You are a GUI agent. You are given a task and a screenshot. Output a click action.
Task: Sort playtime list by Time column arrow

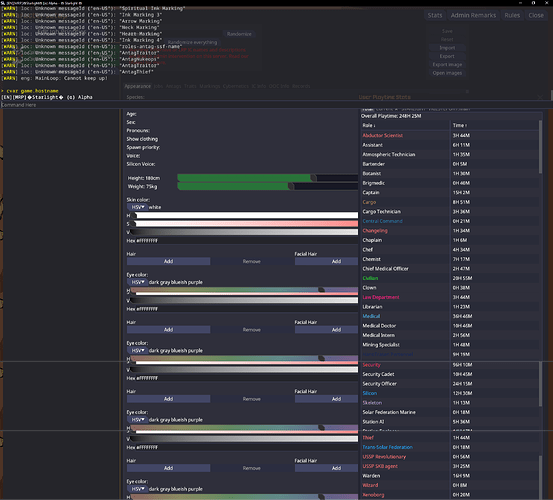point(466,126)
